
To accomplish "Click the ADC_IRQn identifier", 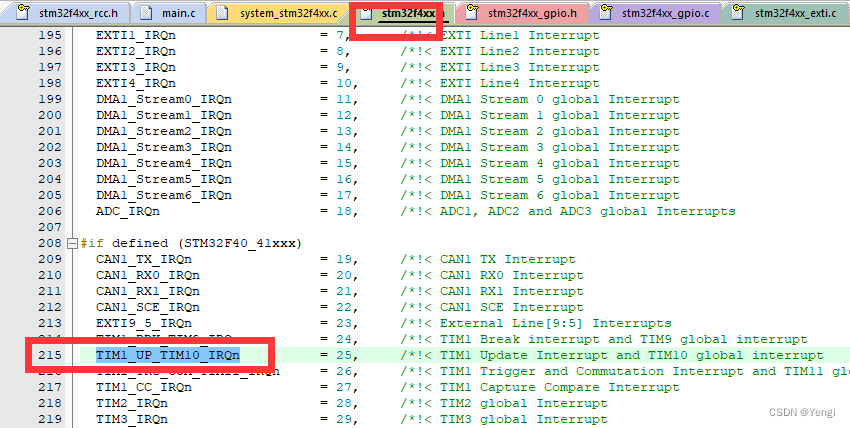I will 128,211.
